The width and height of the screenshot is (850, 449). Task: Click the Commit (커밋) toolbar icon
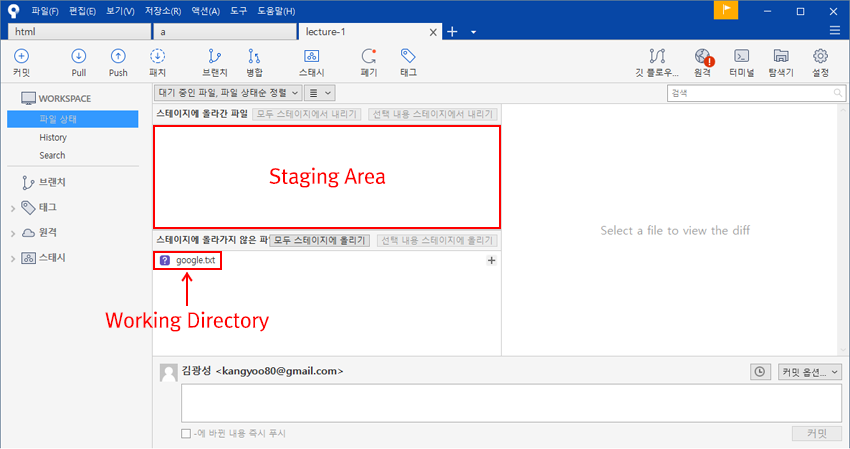click(x=21, y=56)
